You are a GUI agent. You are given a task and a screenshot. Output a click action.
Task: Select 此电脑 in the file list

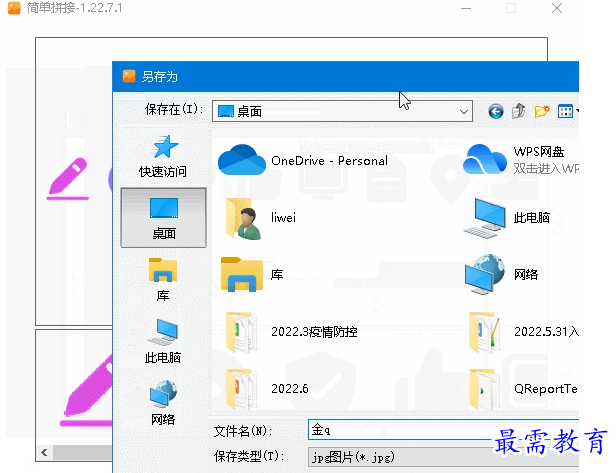[507, 218]
